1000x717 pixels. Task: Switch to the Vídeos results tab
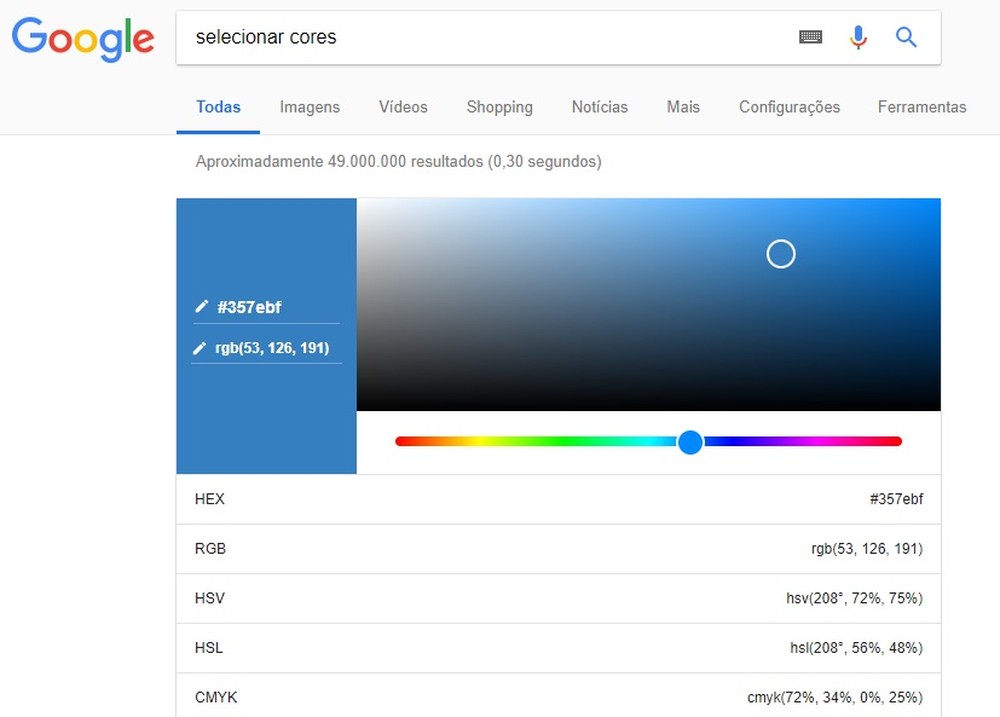[402, 107]
